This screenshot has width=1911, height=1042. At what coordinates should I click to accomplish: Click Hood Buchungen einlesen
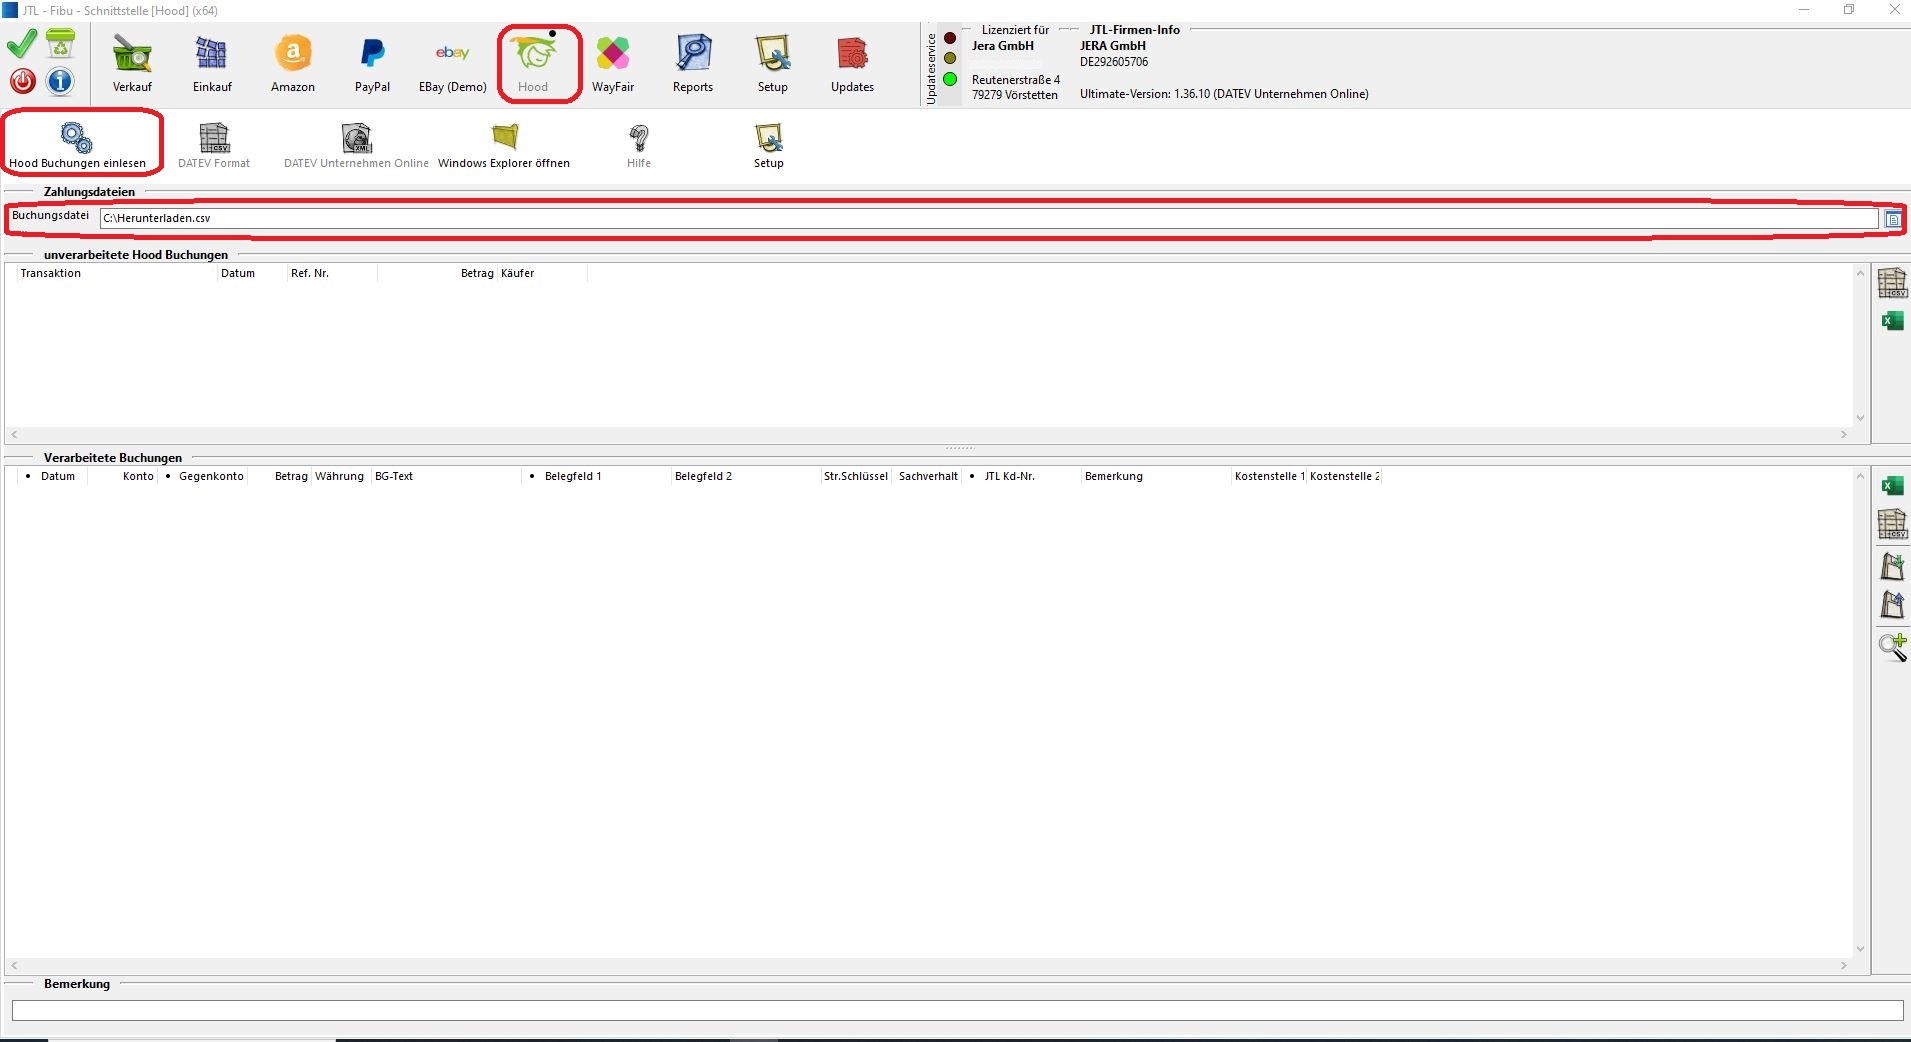pyautogui.click(x=77, y=145)
